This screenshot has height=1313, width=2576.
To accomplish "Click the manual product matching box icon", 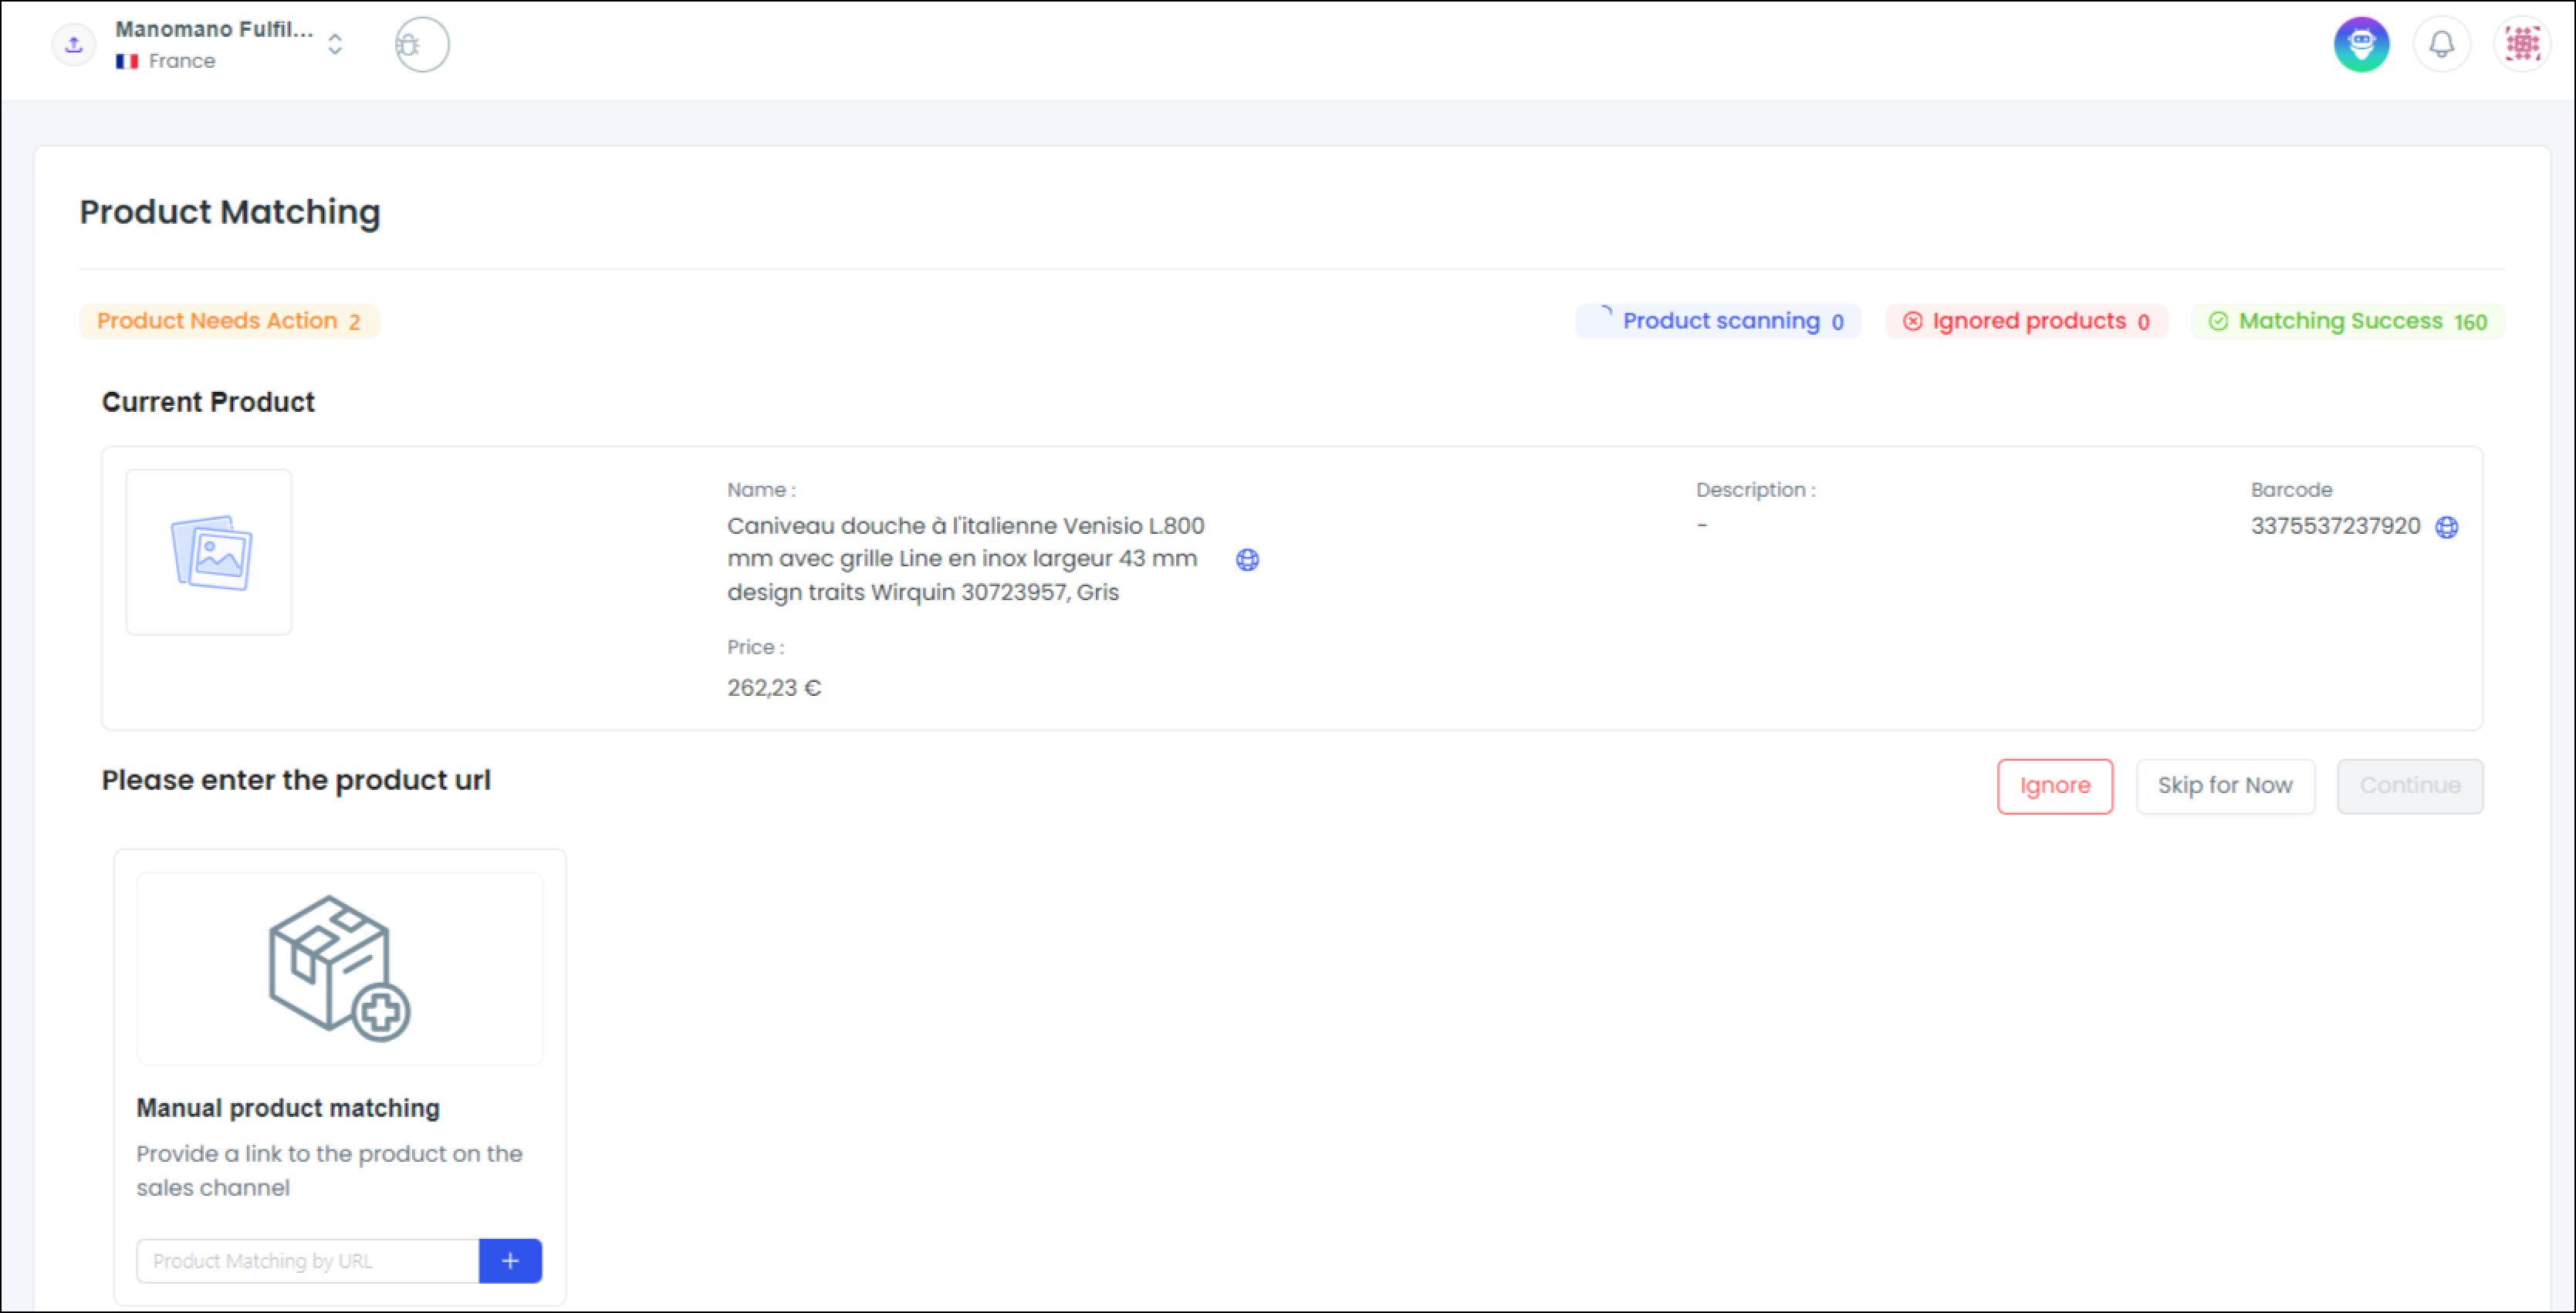I will click(x=340, y=968).
